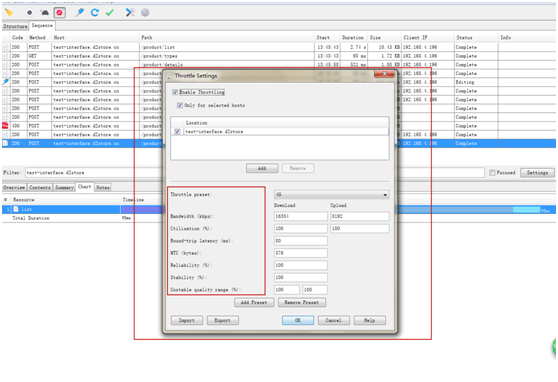Viewport: 558px width, 382px height.
Task: Click the Remove Preset button
Action: click(302, 302)
